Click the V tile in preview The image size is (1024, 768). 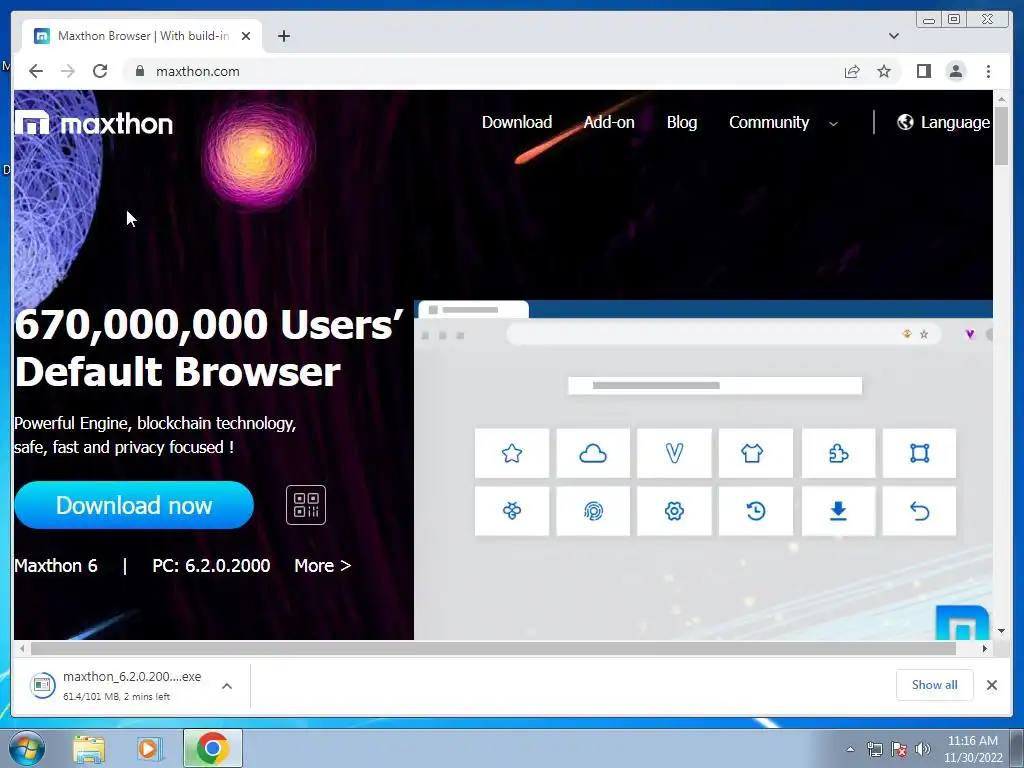[674, 453]
